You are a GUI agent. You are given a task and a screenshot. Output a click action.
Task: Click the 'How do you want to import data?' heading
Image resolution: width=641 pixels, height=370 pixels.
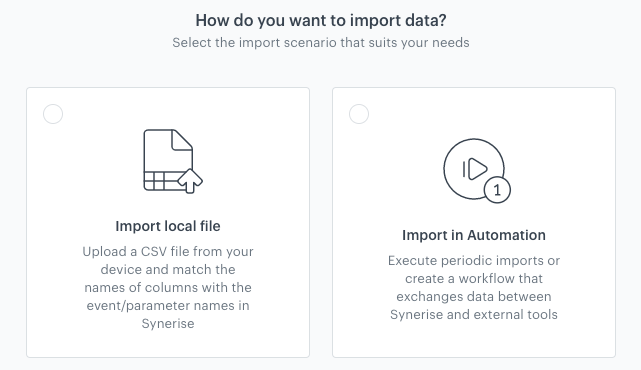pyautogui.click(x=321, y=20)
